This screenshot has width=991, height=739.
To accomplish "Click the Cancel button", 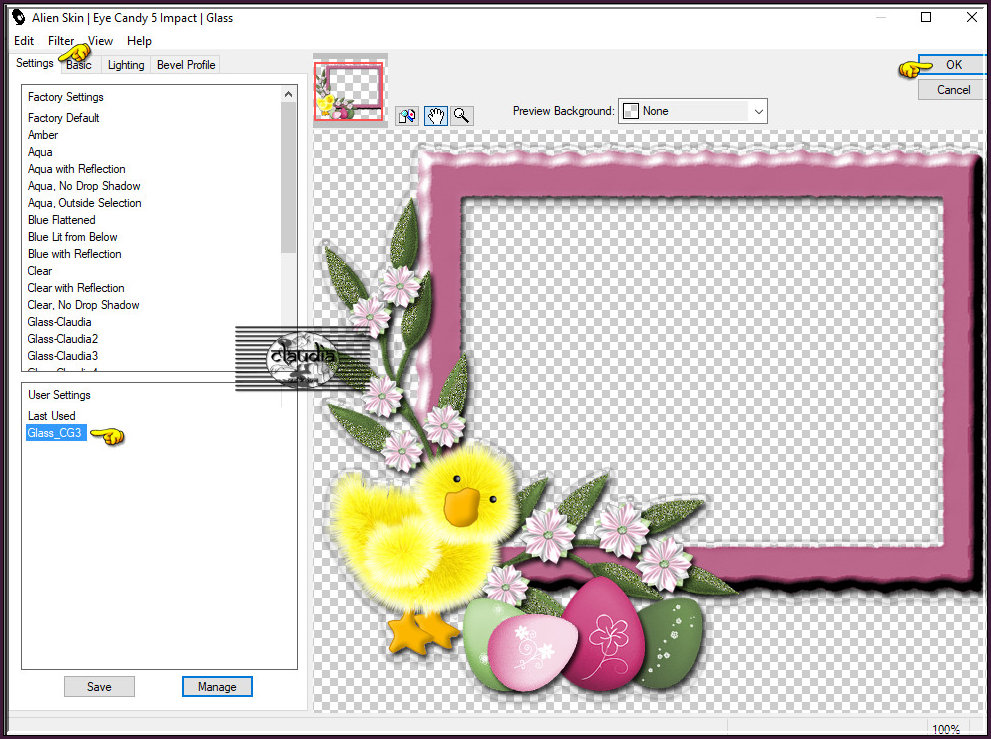I will [953, 90].
